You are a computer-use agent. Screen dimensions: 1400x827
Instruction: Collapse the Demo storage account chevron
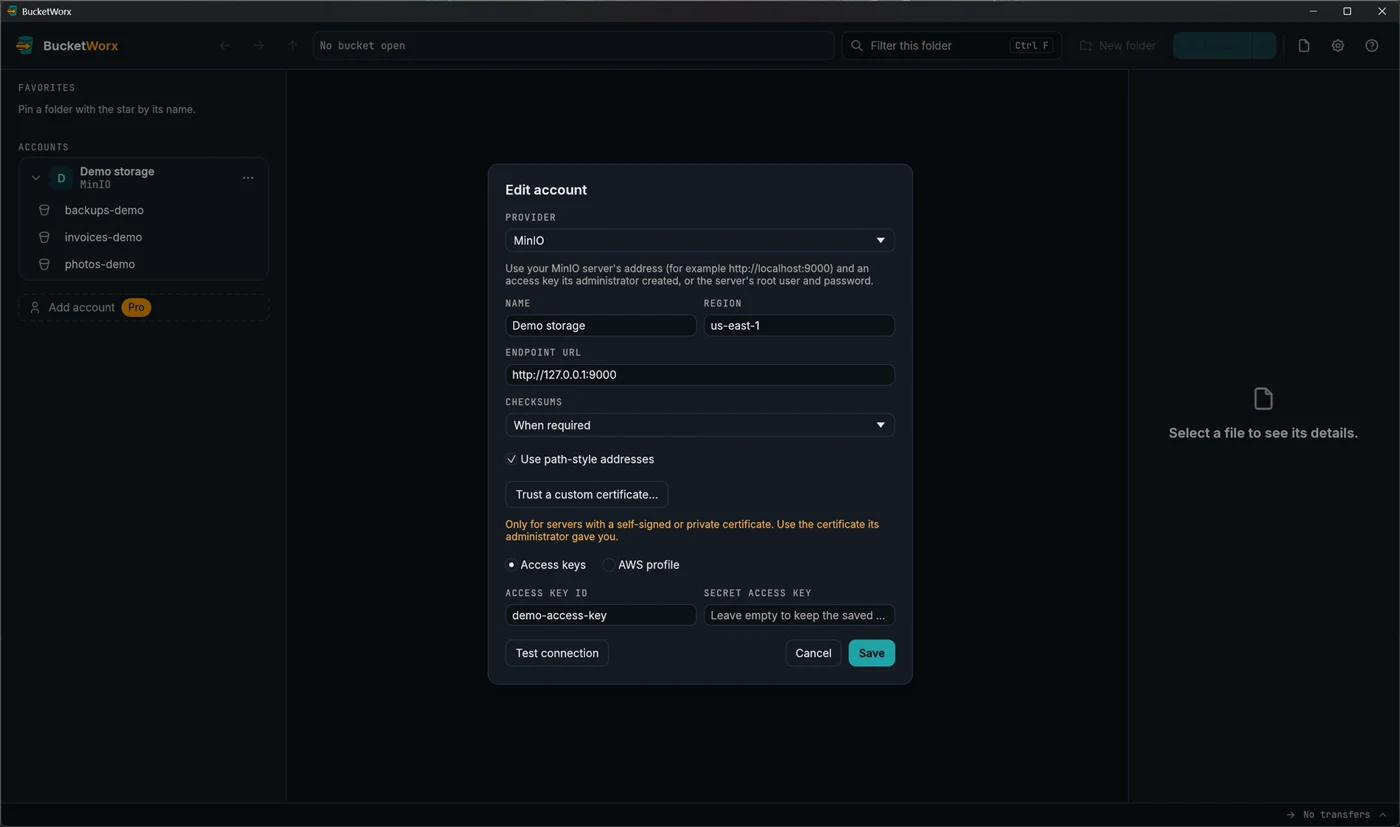[x=35, y=178]
